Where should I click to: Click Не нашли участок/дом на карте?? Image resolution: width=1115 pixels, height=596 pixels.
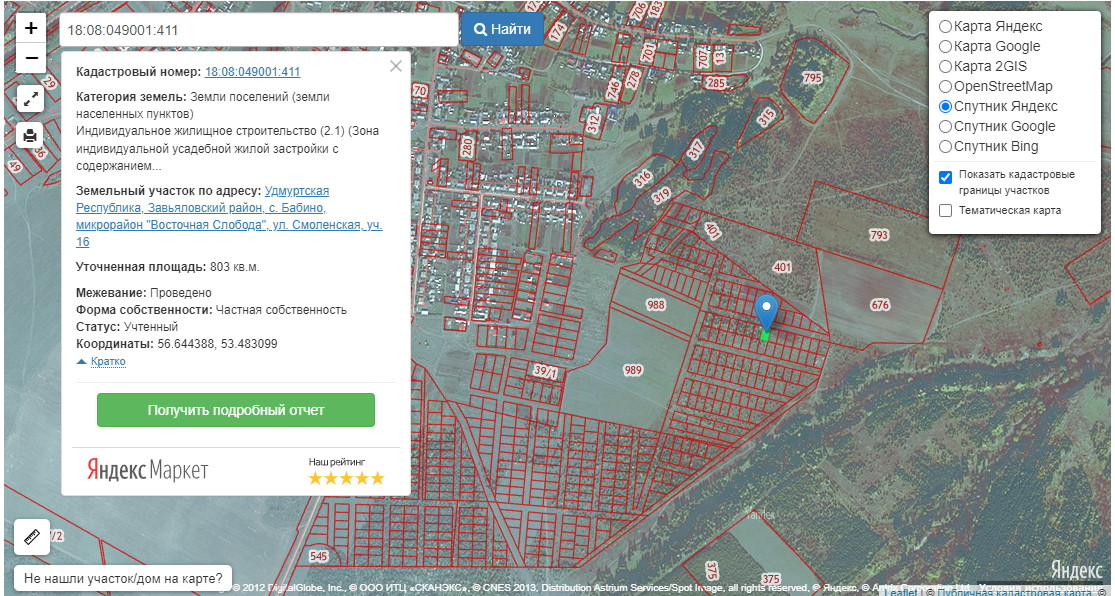pyautogui.click(x=123, y=578)
